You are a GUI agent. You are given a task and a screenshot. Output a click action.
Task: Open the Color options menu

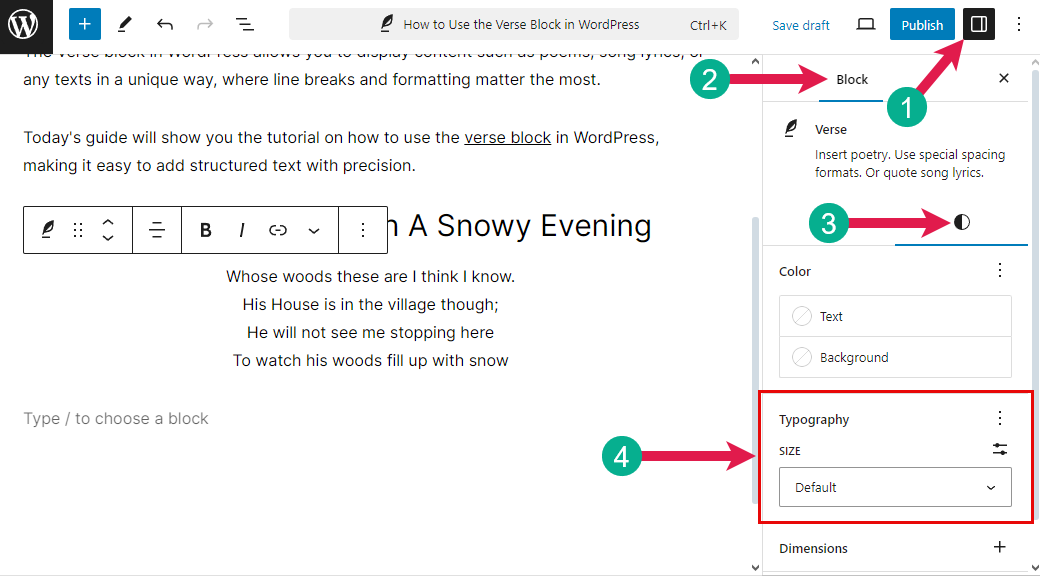pyautogui.click(x=999, y=270)
